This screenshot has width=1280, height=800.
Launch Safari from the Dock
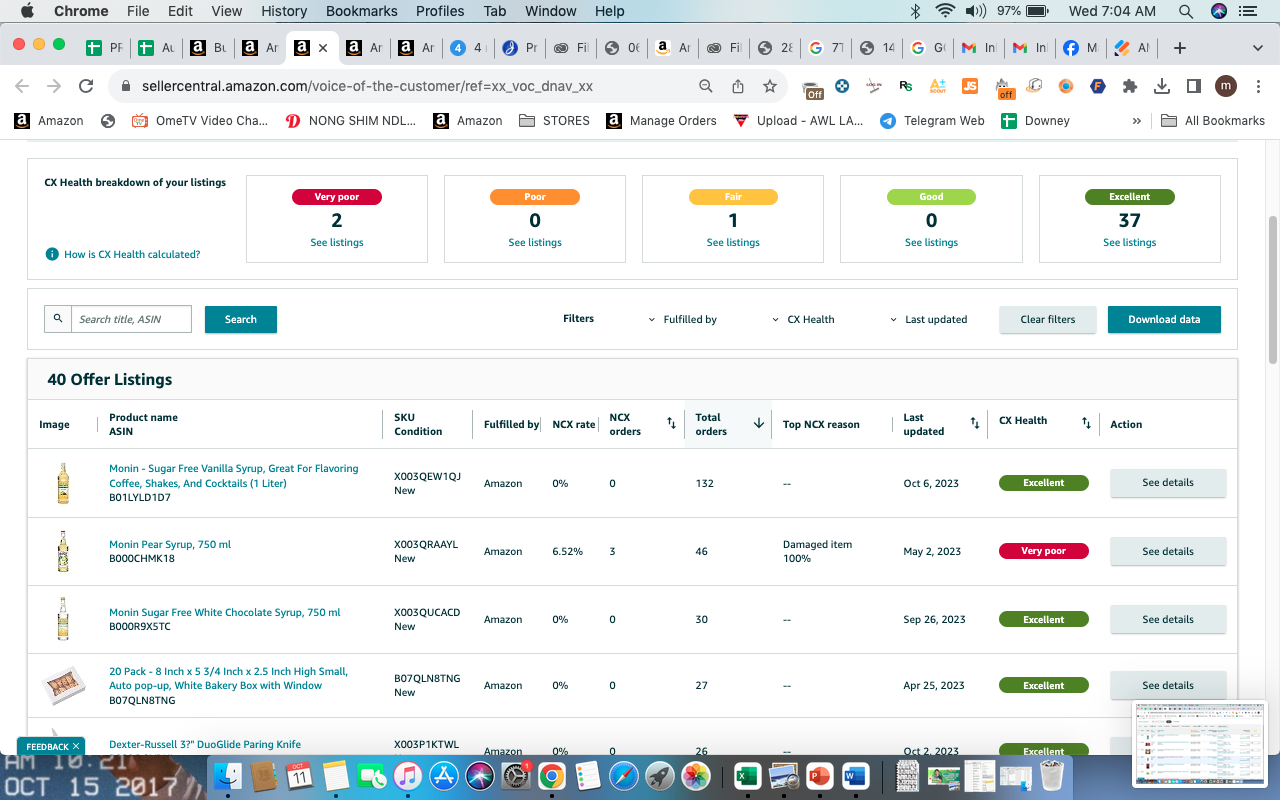pos(623,775)
